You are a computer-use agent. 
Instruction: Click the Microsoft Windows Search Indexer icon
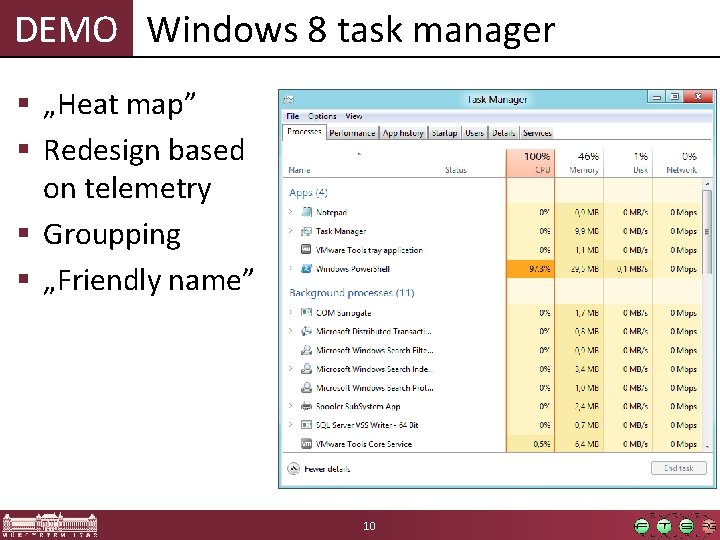tap(306, 369)
